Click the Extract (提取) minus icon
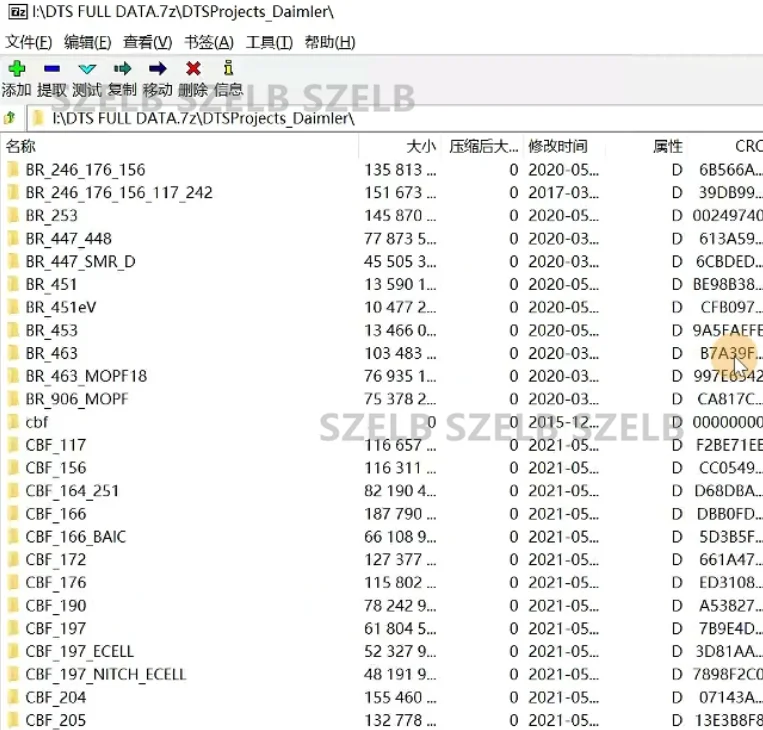 tap(52, 68)
